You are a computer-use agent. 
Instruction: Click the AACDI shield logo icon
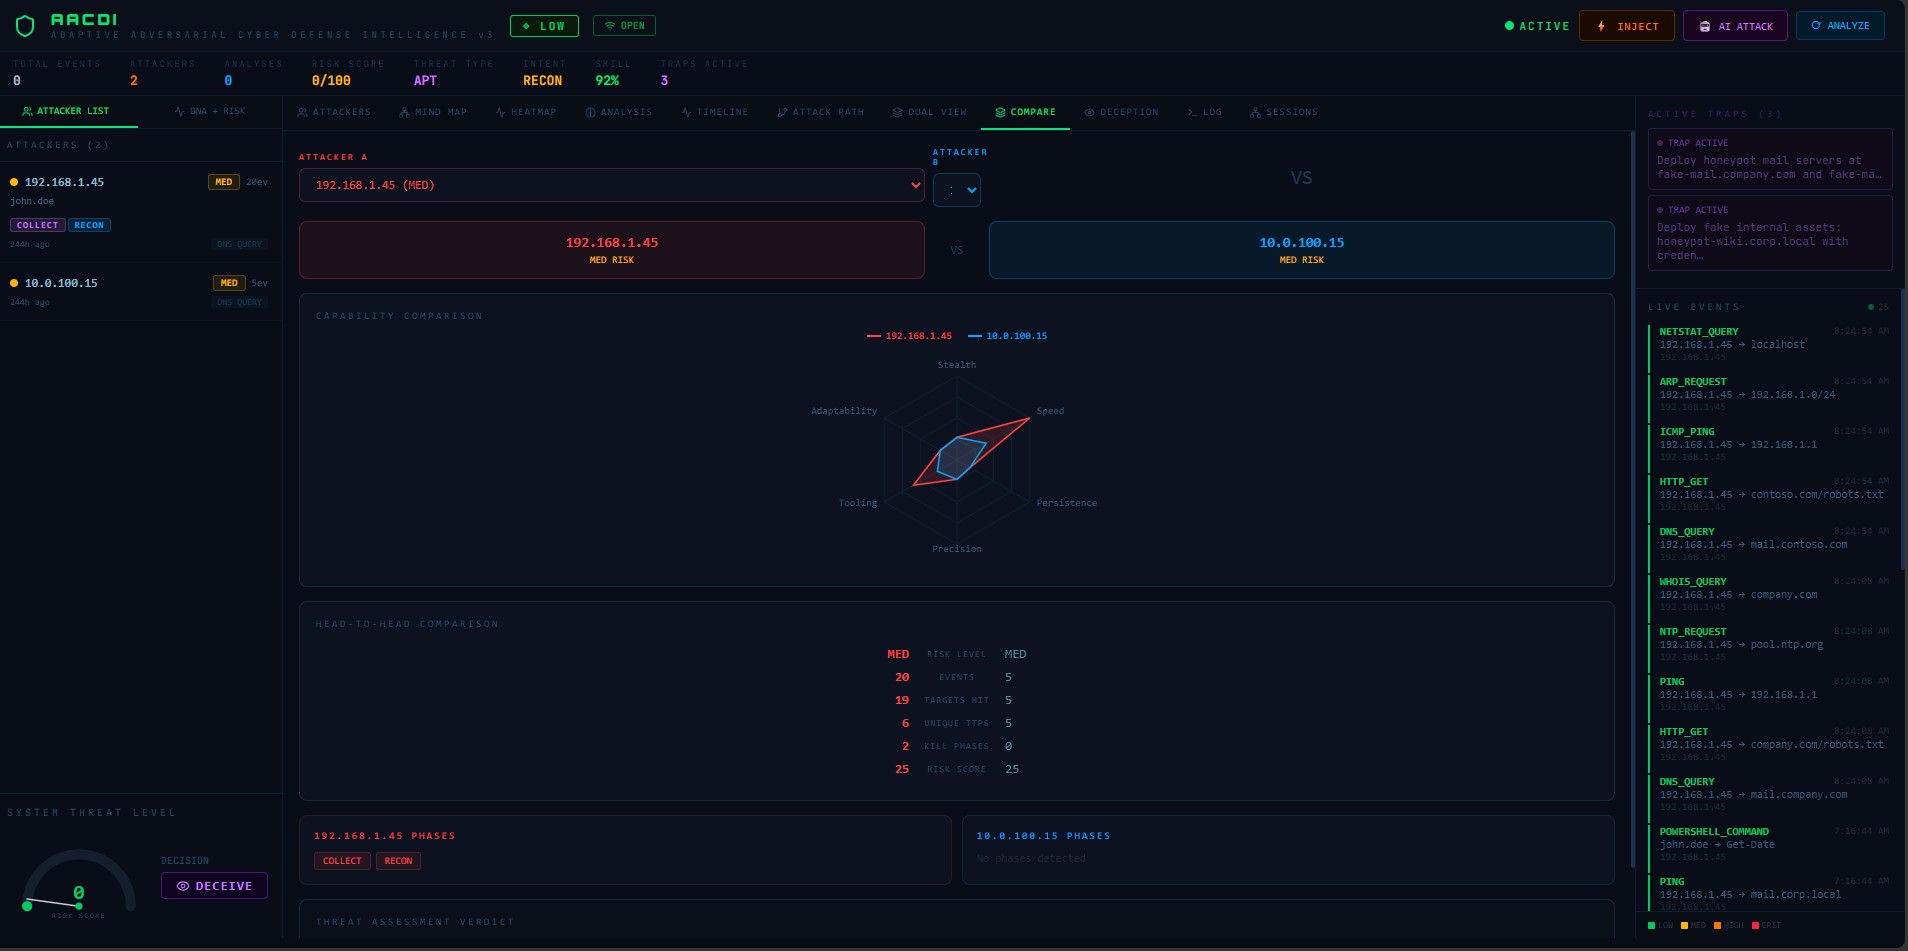(25, 26)
